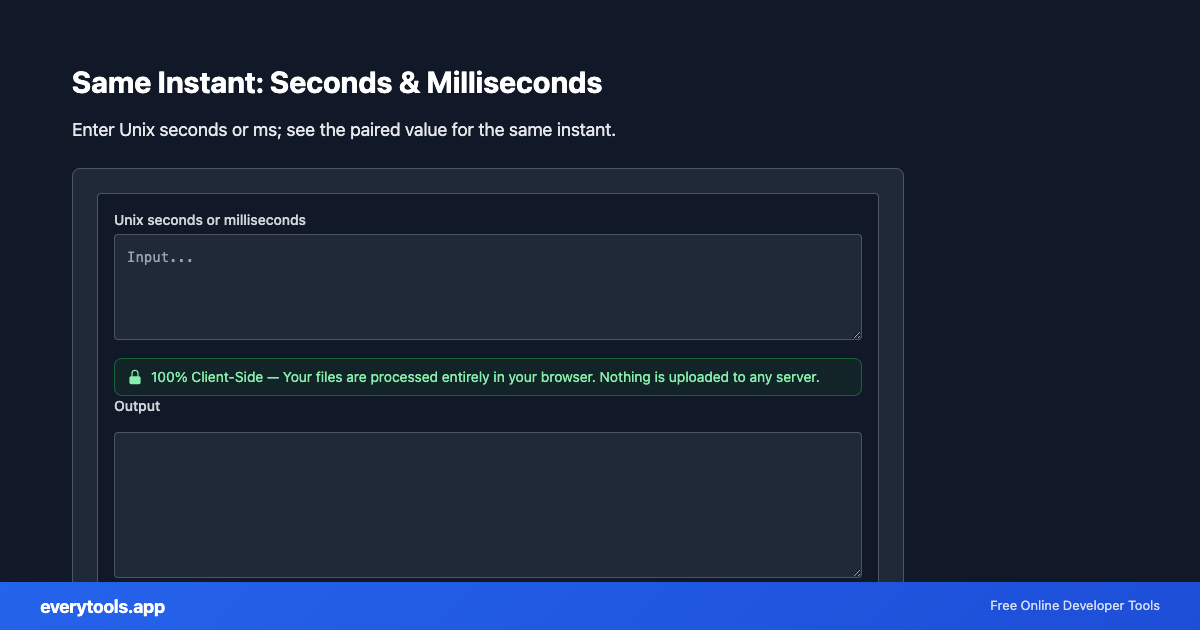
Task: Click the Same Instant page heading
Action: pyautogui.click(x=336, y=82)
